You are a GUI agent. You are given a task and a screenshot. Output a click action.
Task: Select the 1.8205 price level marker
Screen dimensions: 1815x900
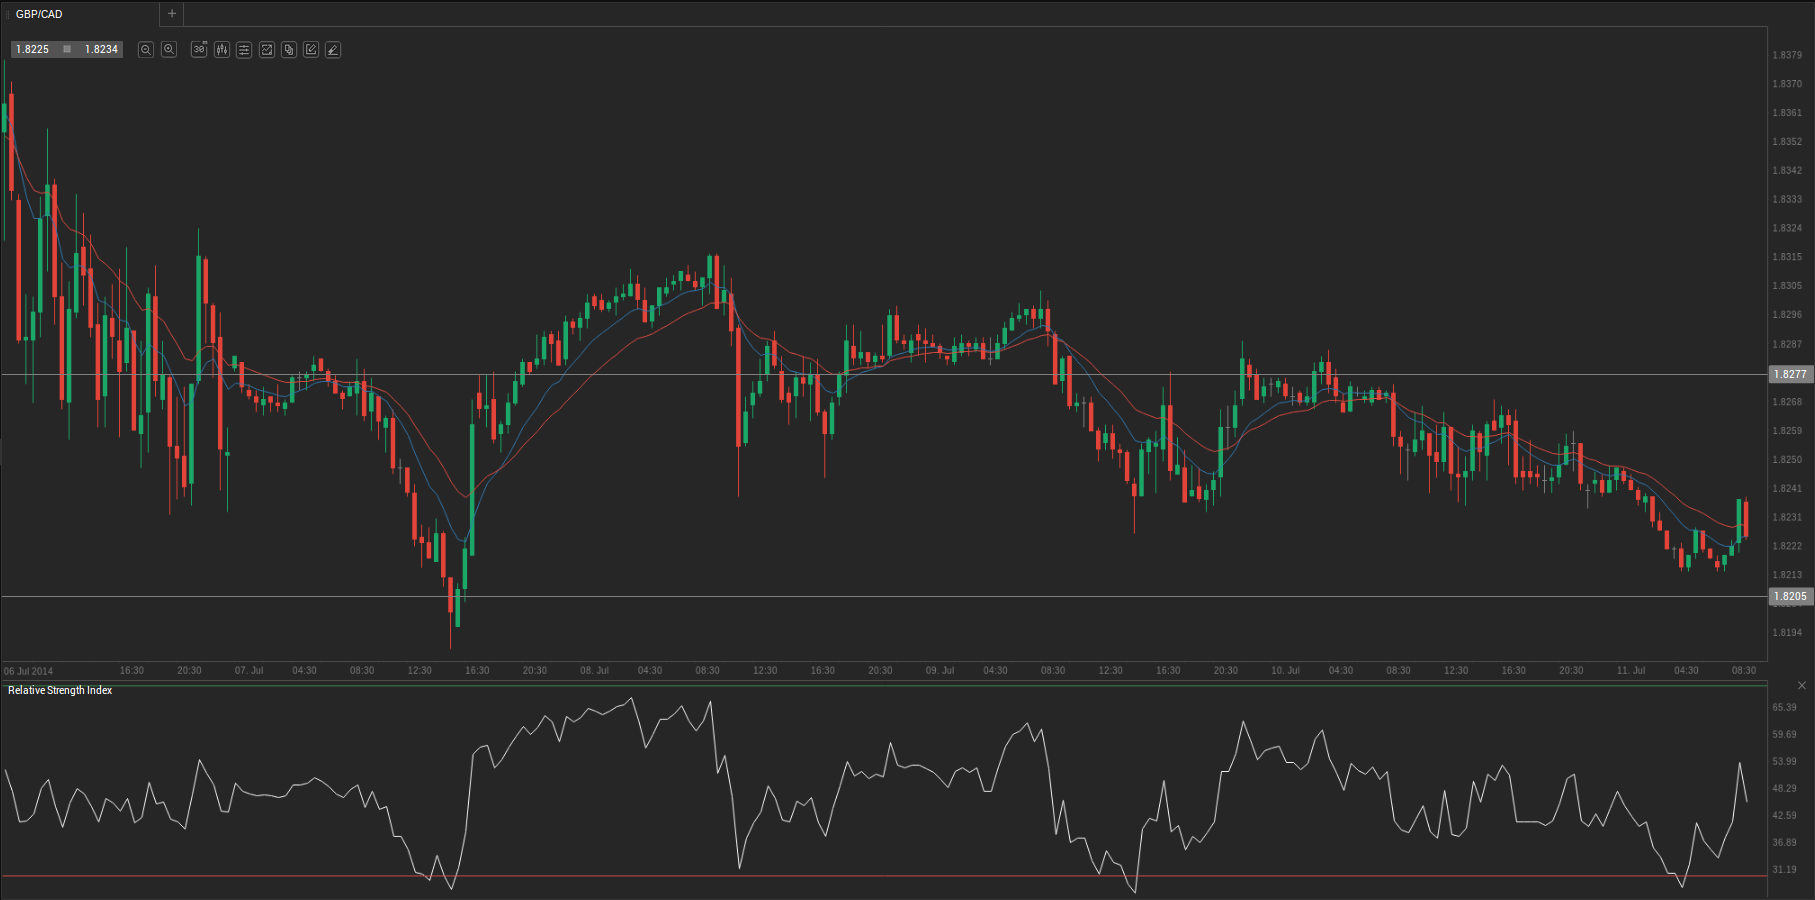click(1790, 596)
